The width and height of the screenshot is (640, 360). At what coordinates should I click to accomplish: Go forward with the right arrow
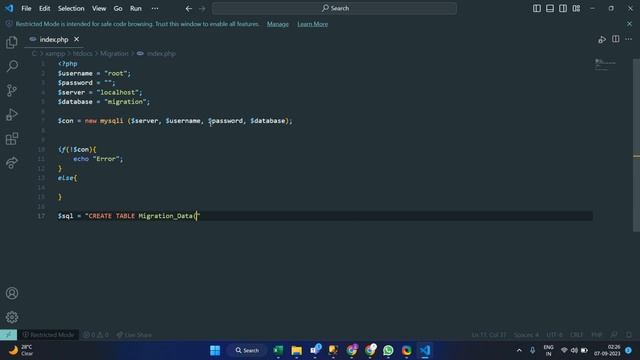(202, 8)
